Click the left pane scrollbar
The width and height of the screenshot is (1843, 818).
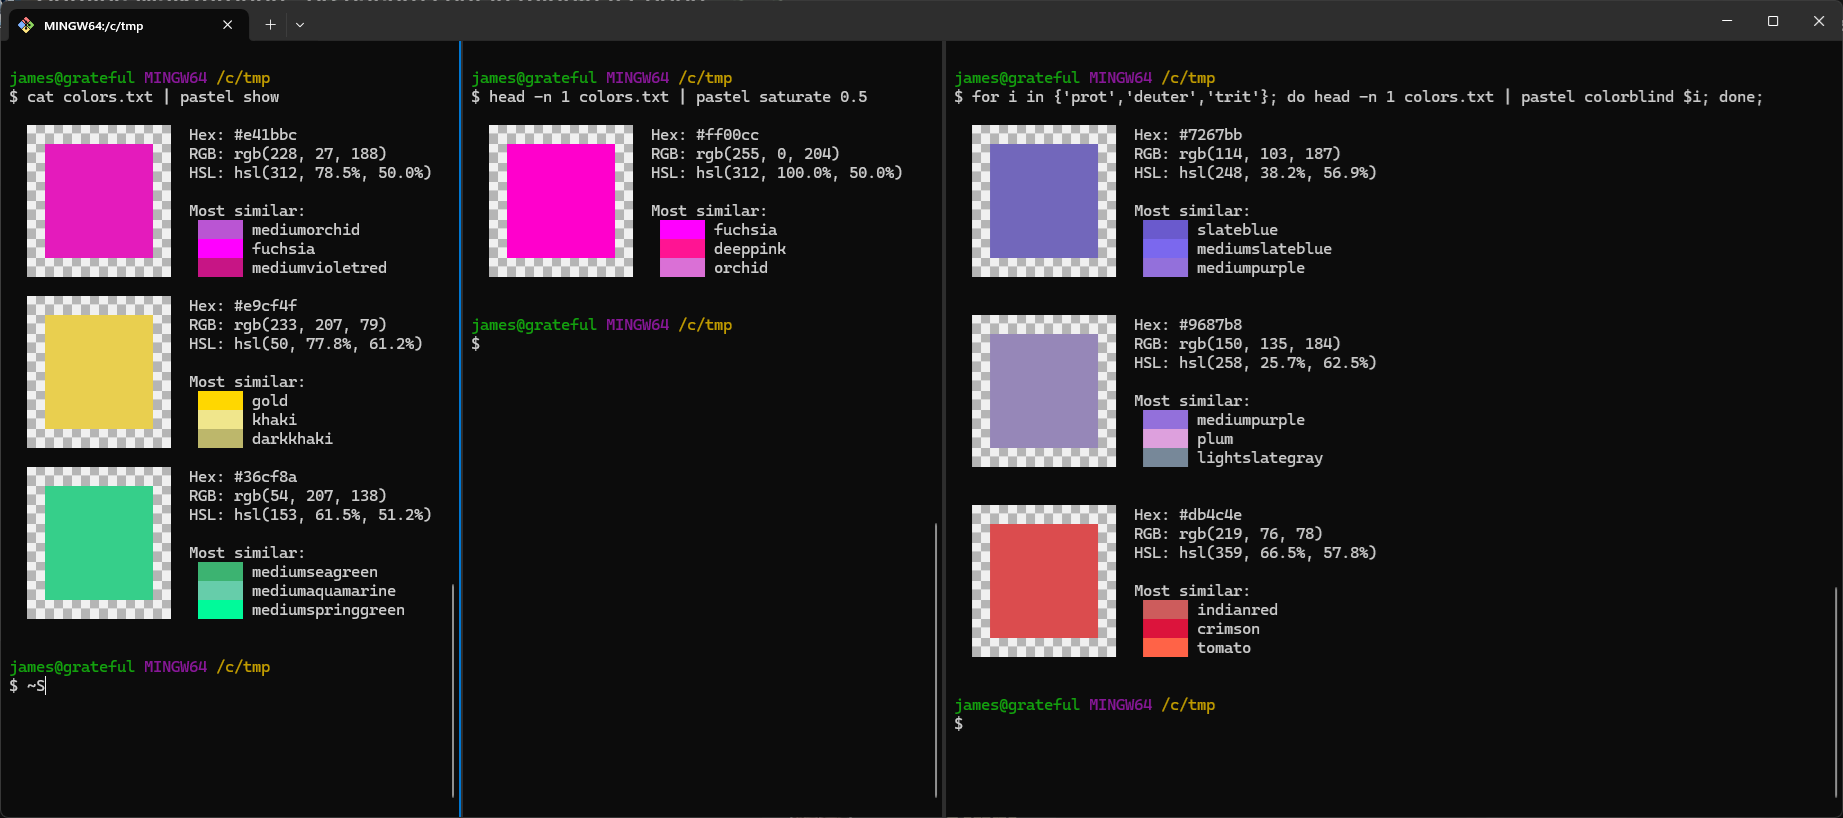454,690
